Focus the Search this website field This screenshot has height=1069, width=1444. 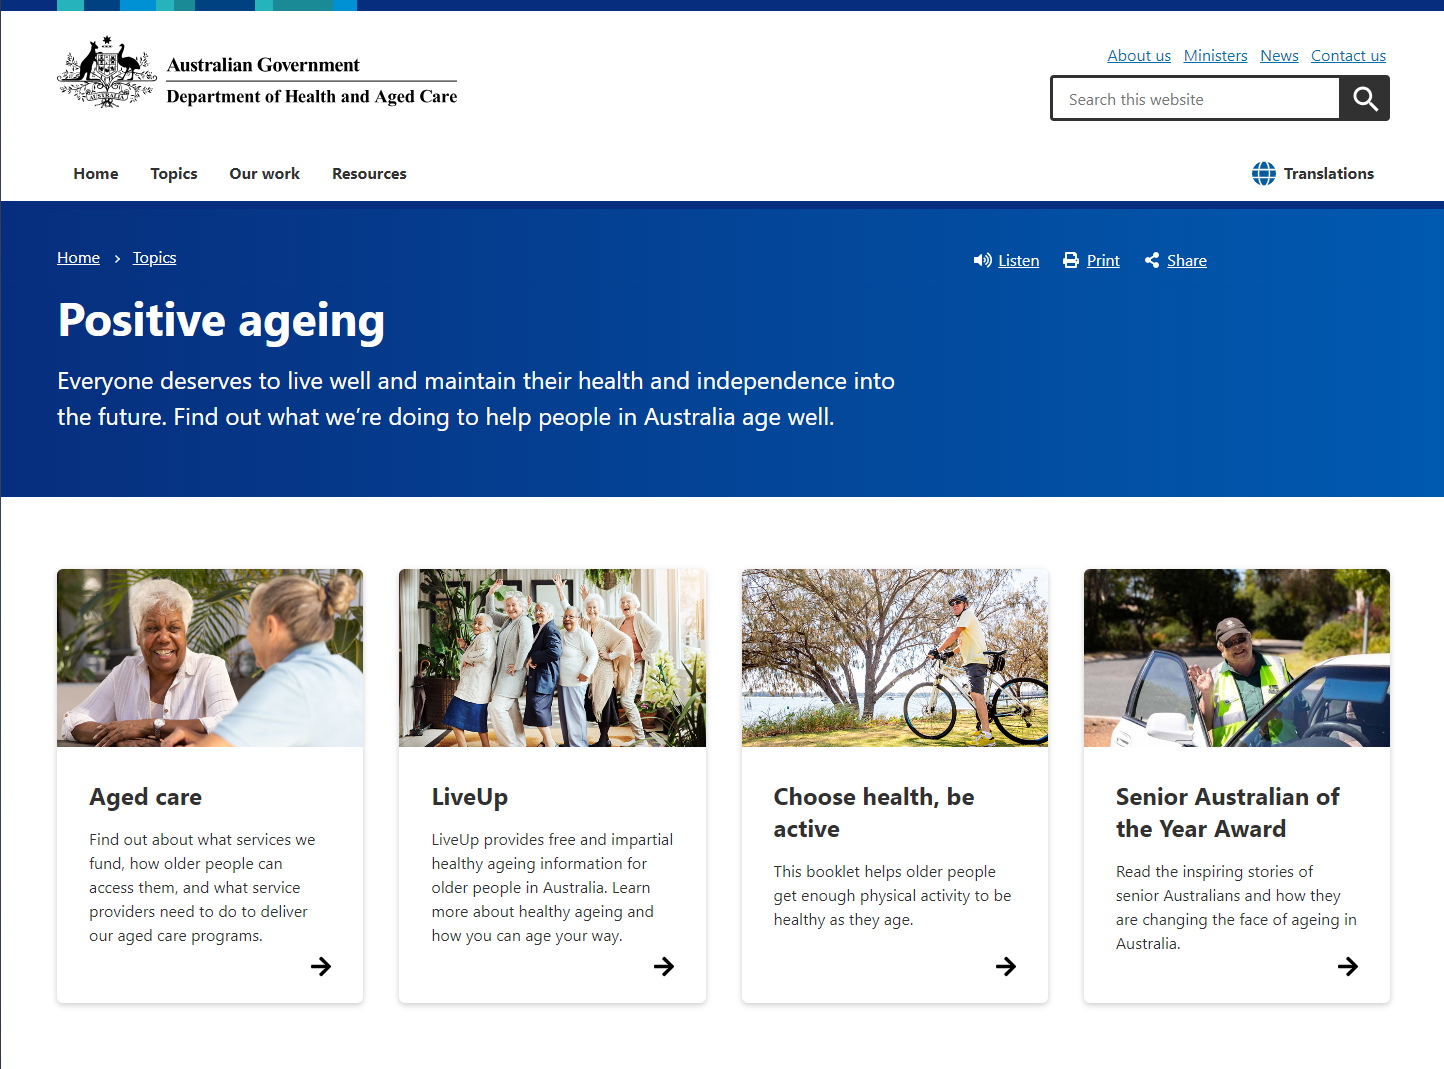[1195, 99]
